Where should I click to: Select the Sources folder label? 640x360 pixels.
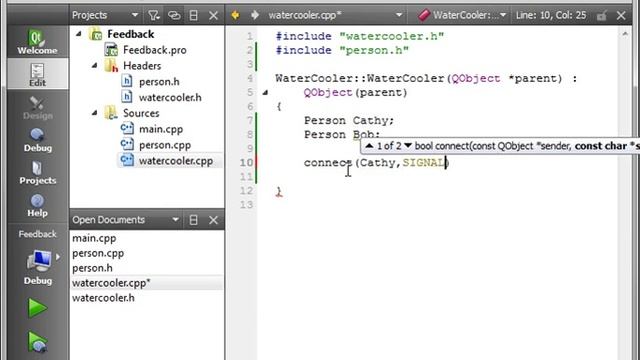[141, 113]
